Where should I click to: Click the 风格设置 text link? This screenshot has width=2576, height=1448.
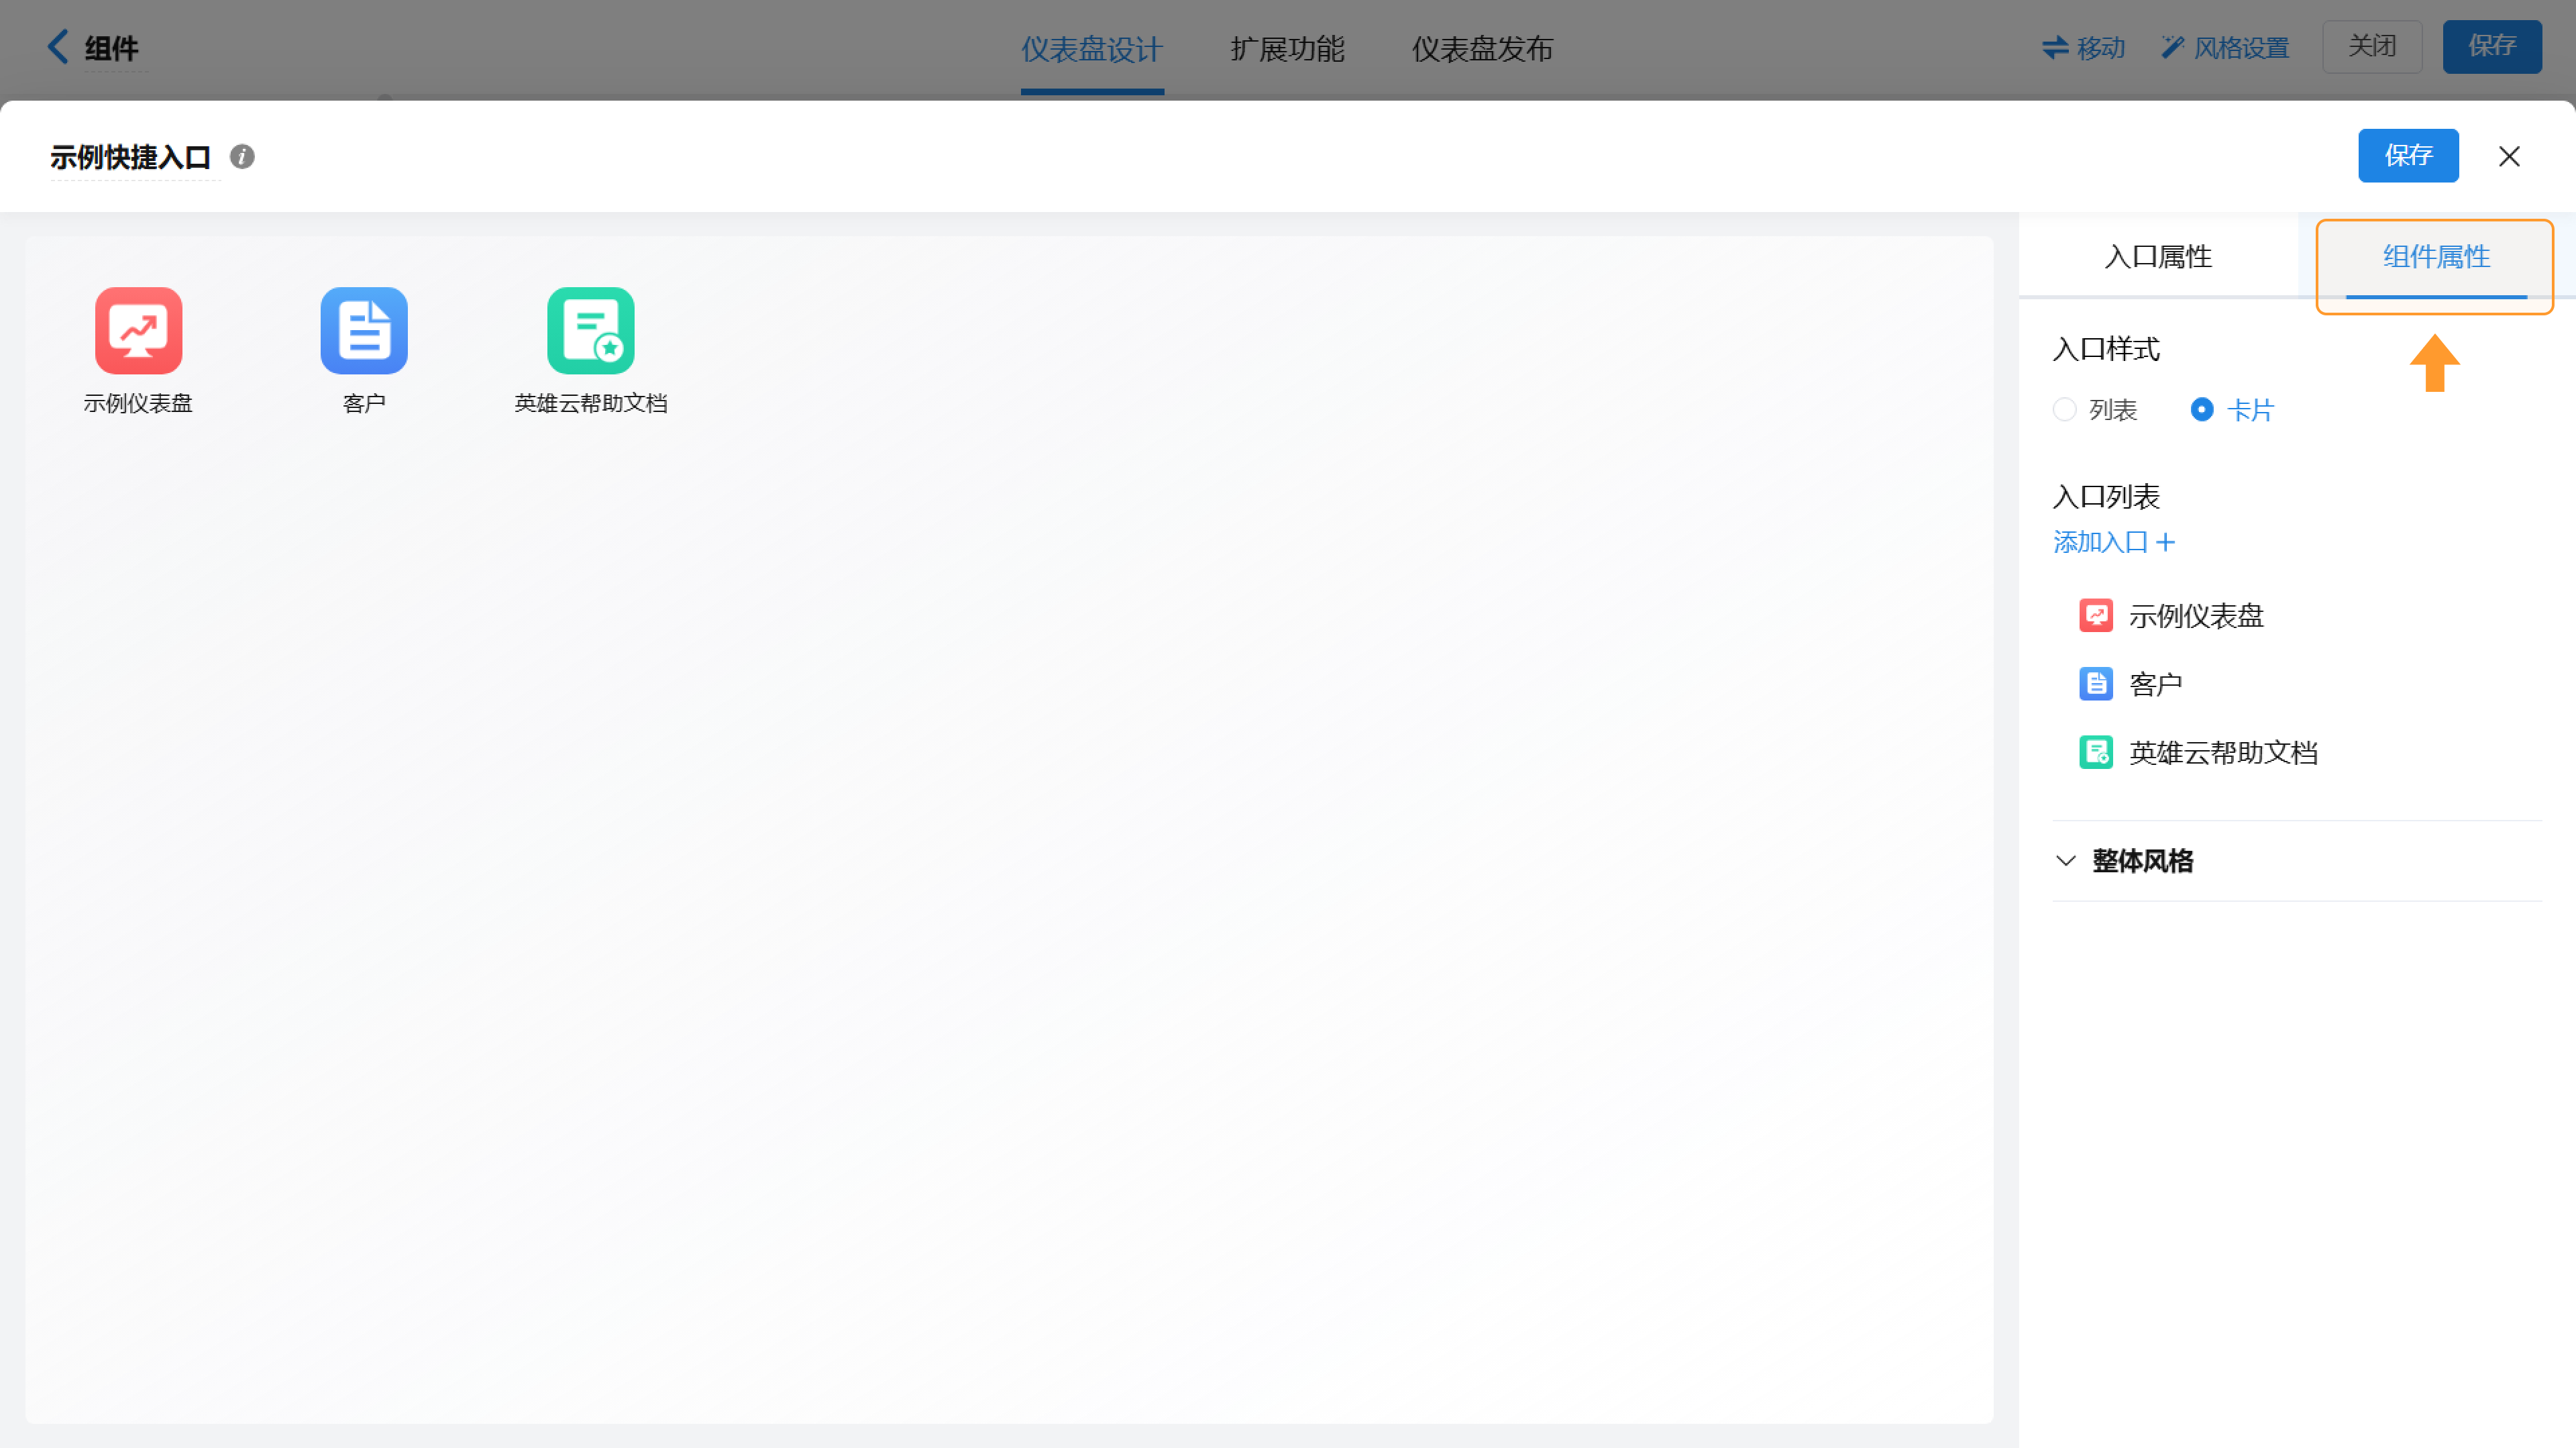(x=2241, y=48)
